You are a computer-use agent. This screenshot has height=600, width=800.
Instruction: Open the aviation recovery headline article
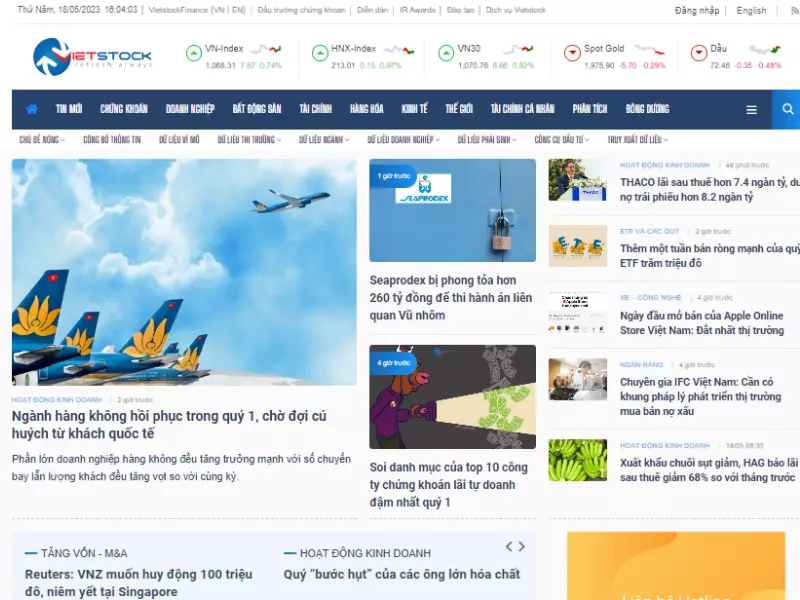[169, 424]
